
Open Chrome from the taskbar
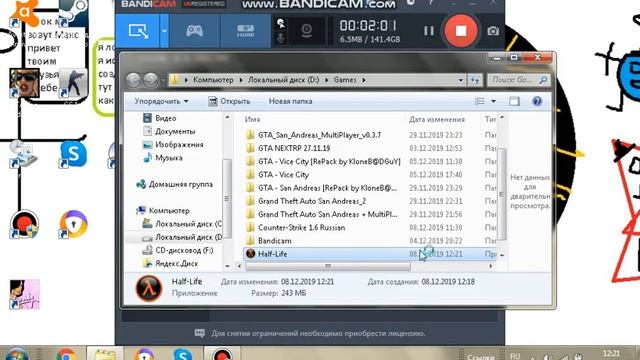(66, 354)
